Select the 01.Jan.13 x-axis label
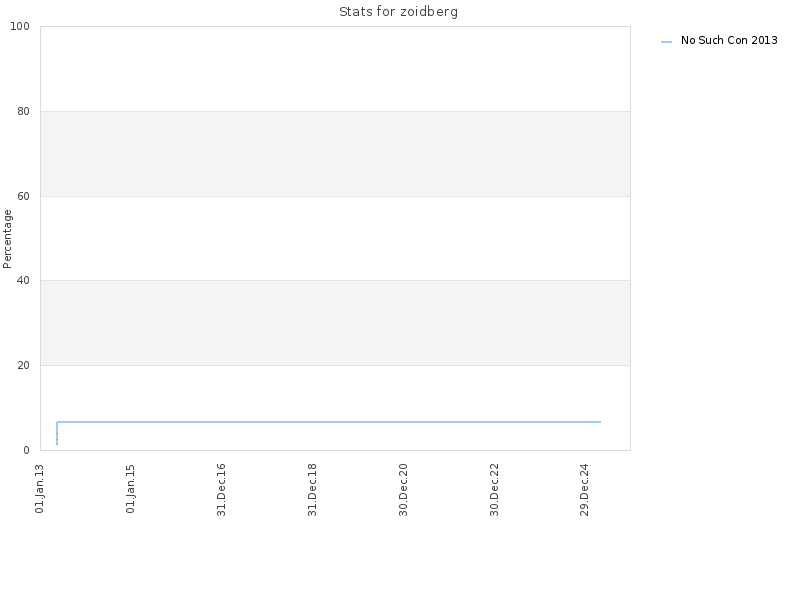800x600 pixels. pos(40,488)
